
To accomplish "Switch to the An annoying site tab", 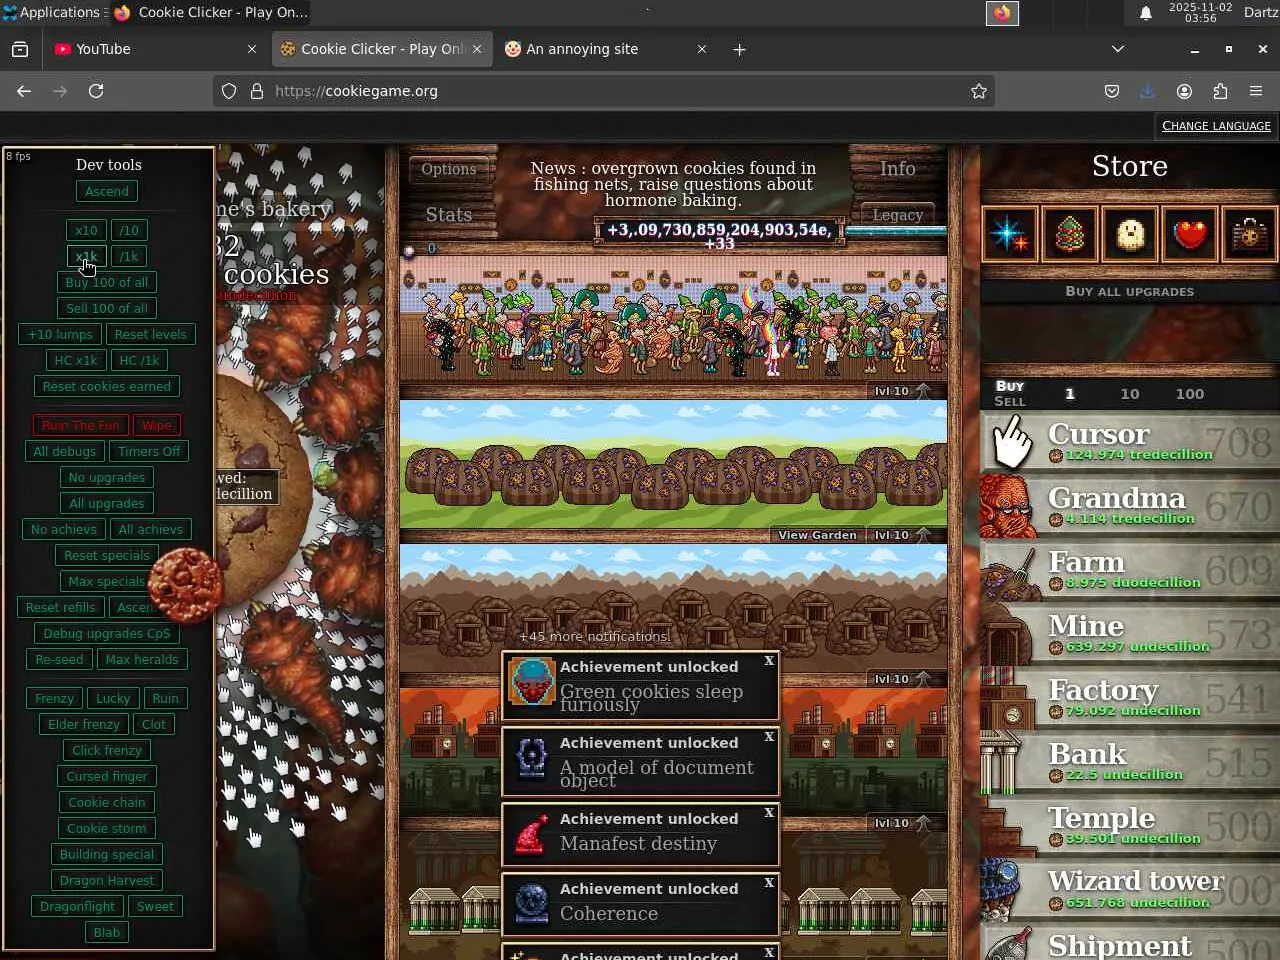I will [606, 49].
